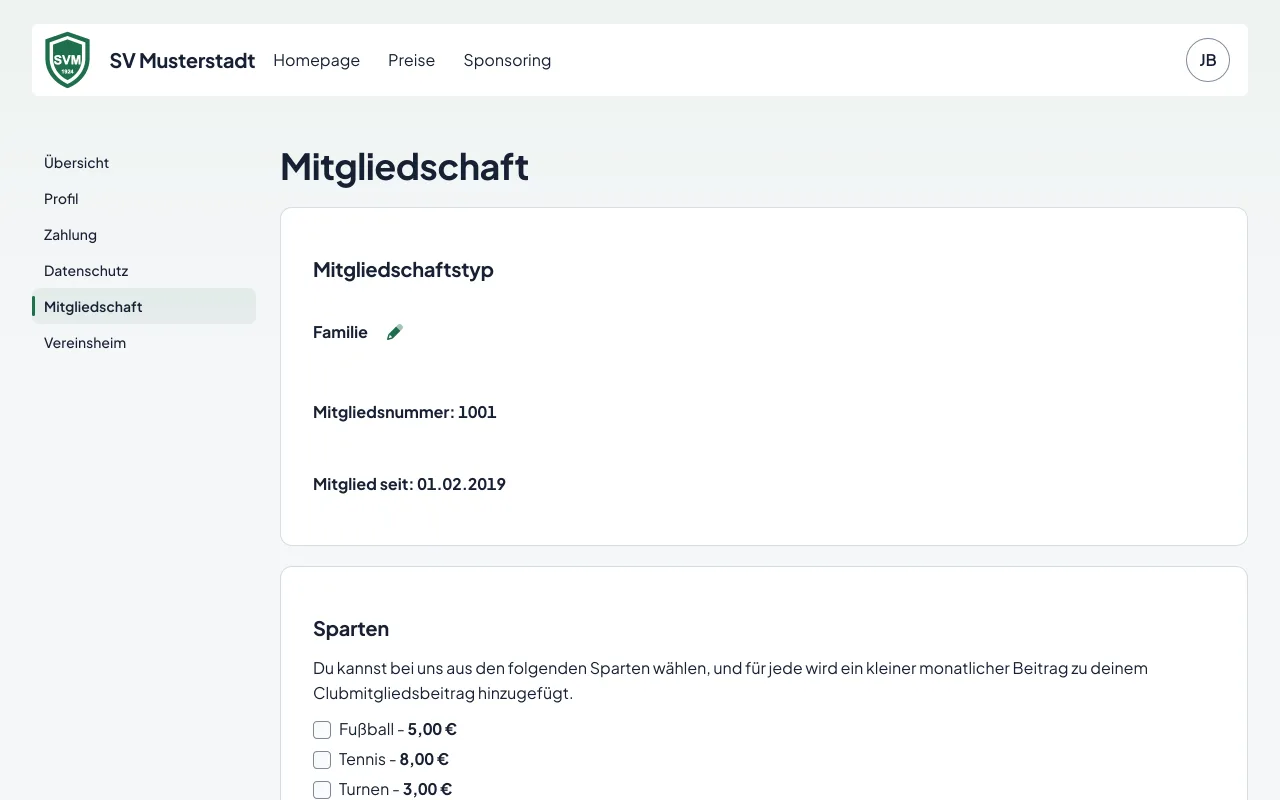Switch to the Profil section
The image size is (1280, 800).
(x=144, y=199)
